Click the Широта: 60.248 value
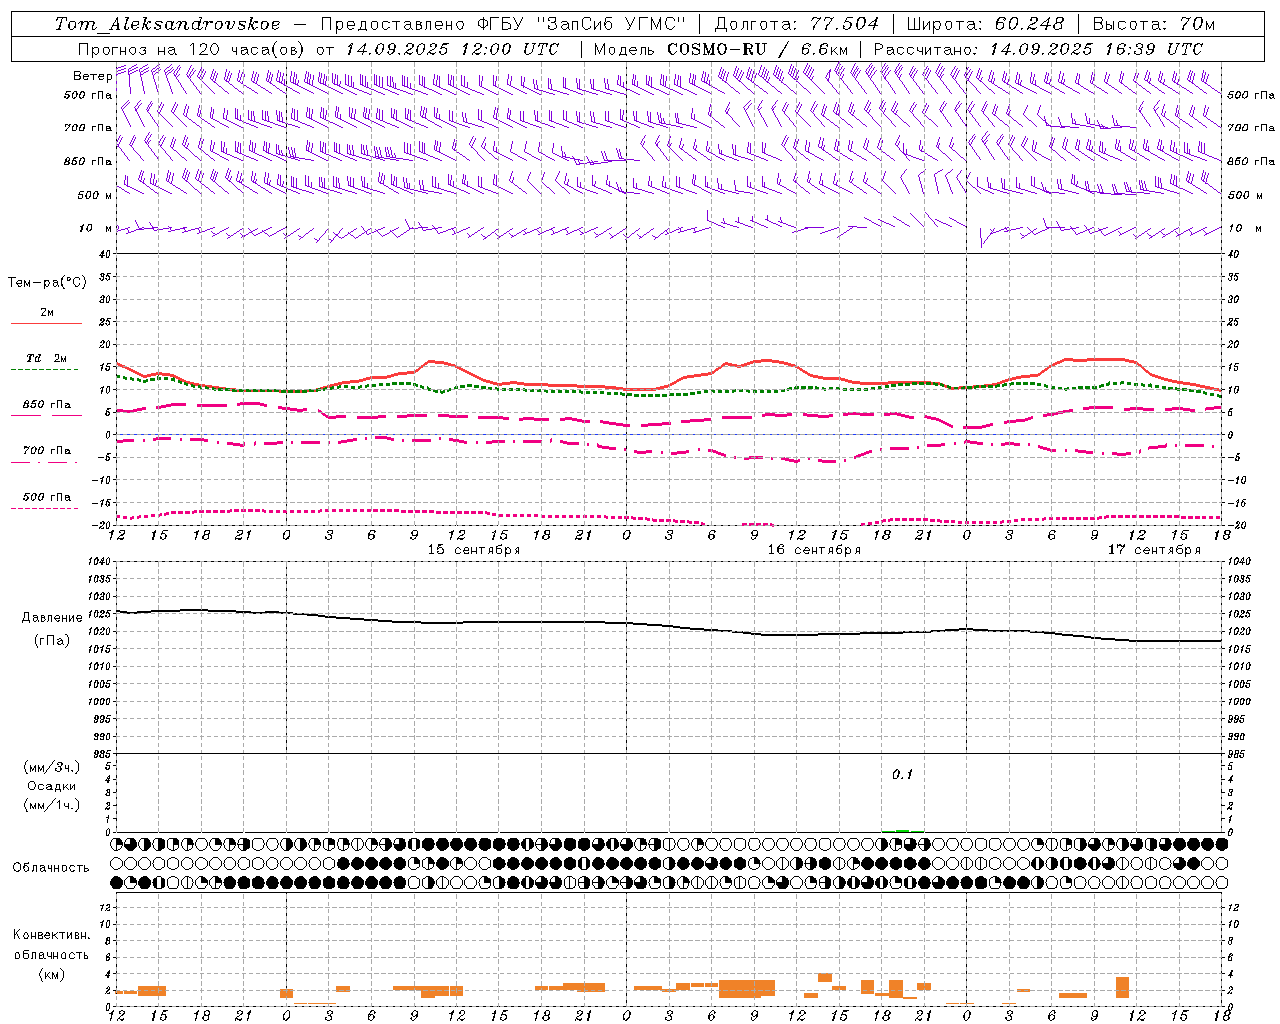1280x1024 pixels. [987, 24]
